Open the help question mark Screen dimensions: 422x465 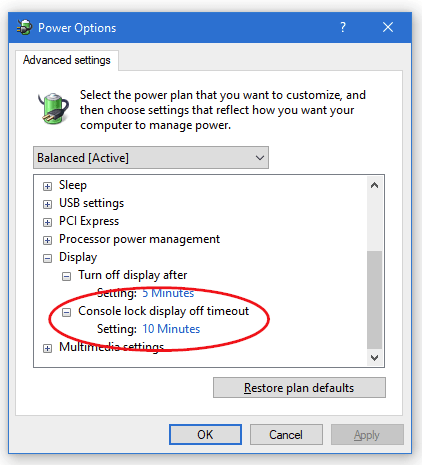(x=343, y=27)
